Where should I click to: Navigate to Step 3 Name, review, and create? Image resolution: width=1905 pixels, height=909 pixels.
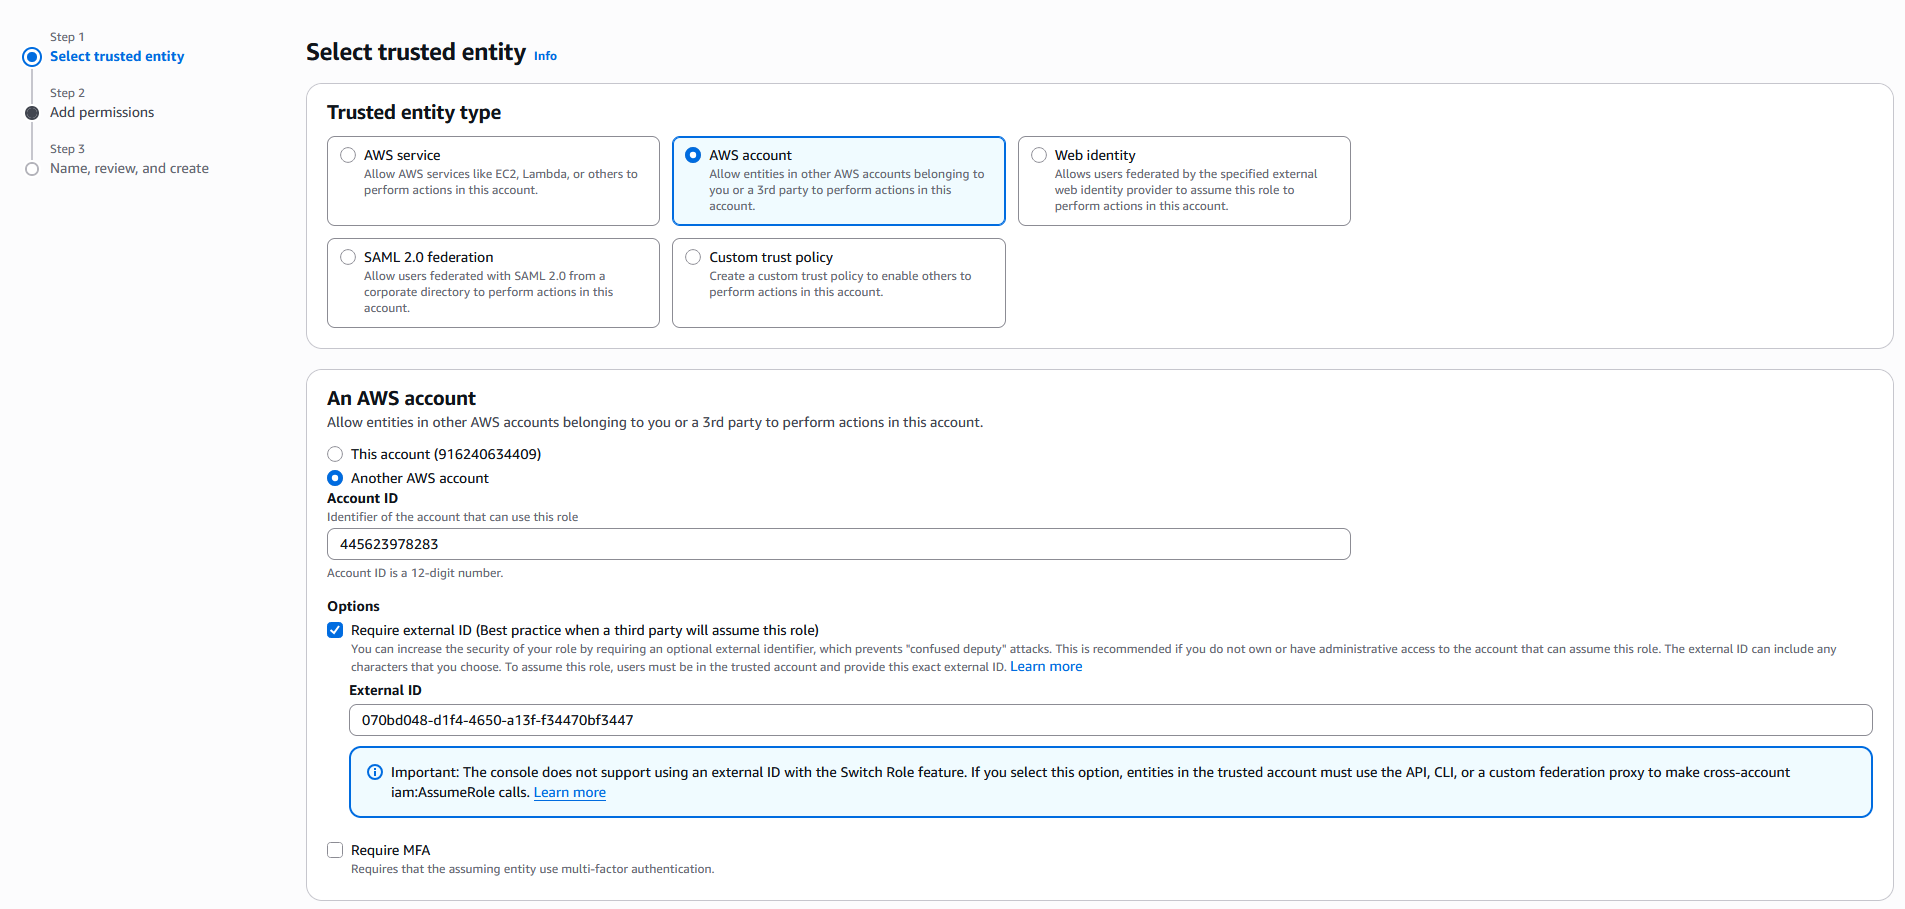click(129, 169)
